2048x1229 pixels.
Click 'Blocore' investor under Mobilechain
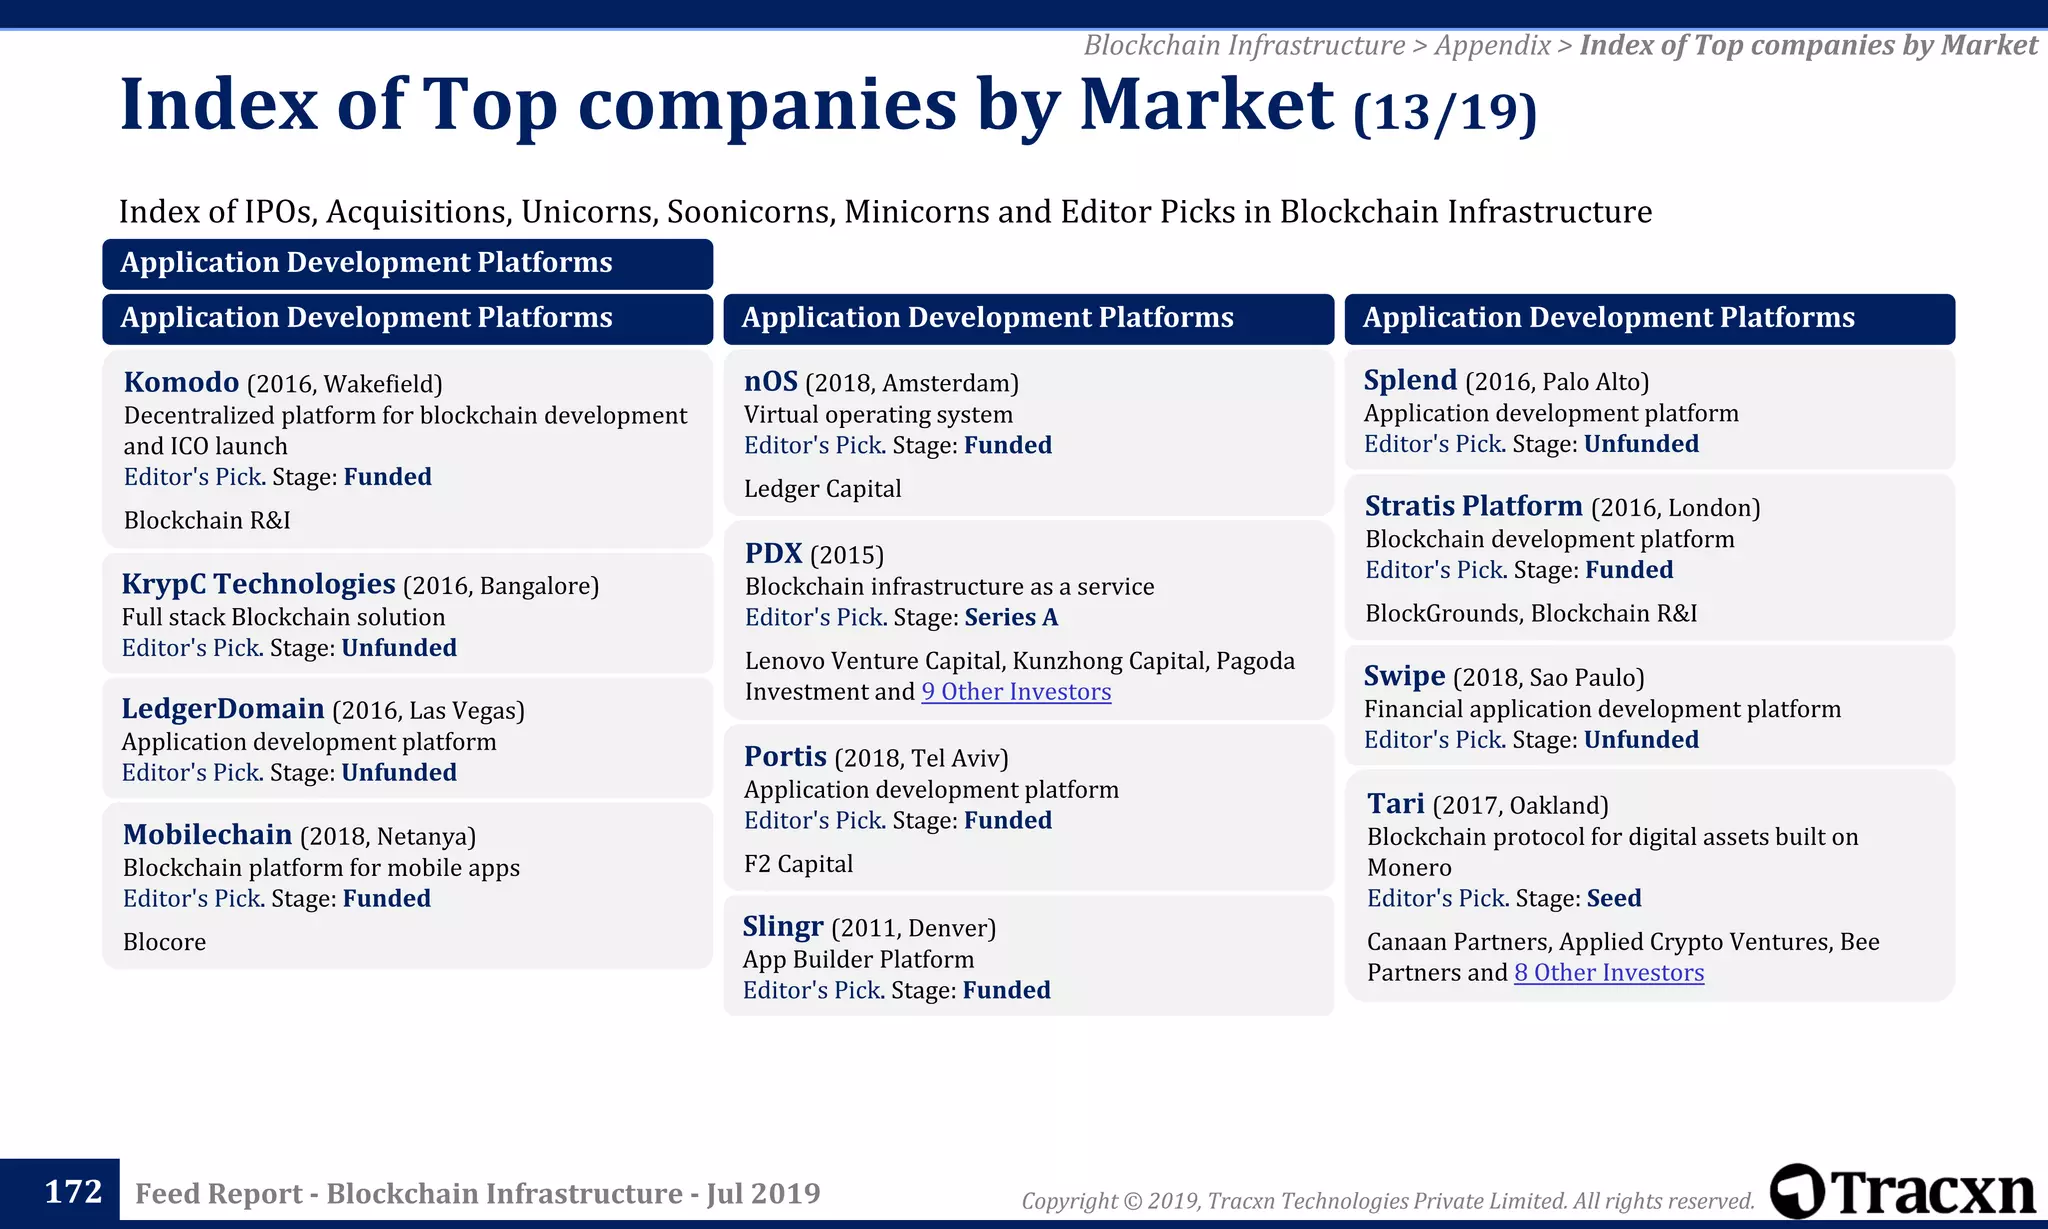tap(164, 941)
